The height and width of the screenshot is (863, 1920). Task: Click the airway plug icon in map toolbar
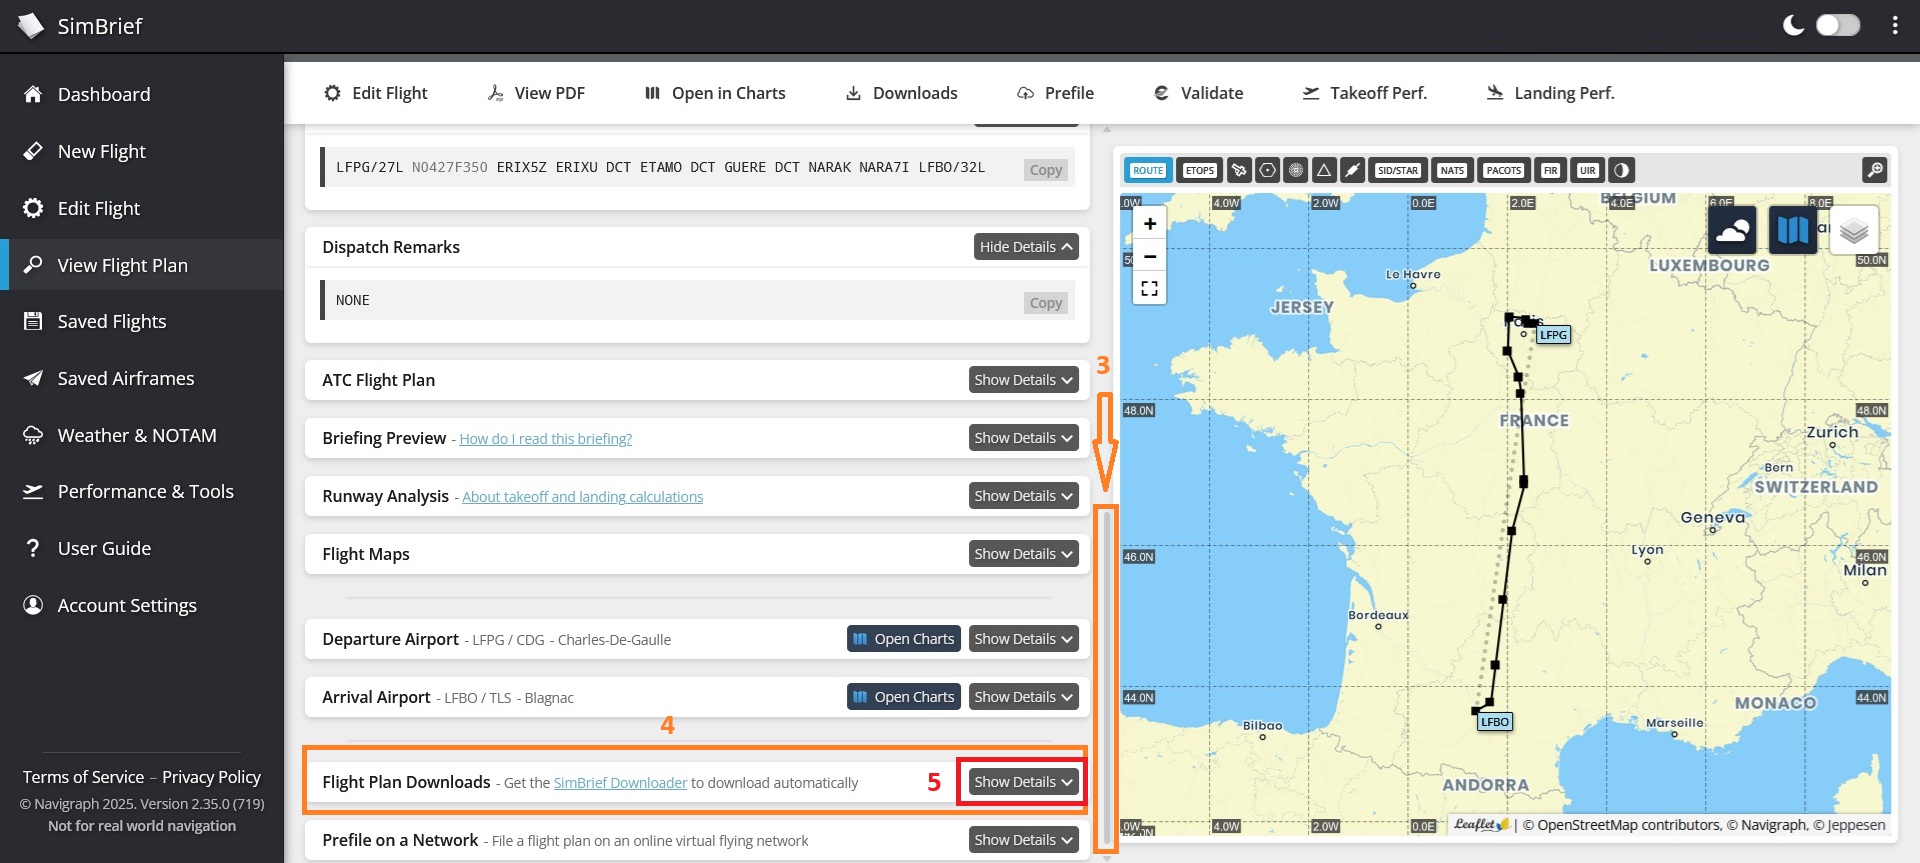pos(1352,170)
